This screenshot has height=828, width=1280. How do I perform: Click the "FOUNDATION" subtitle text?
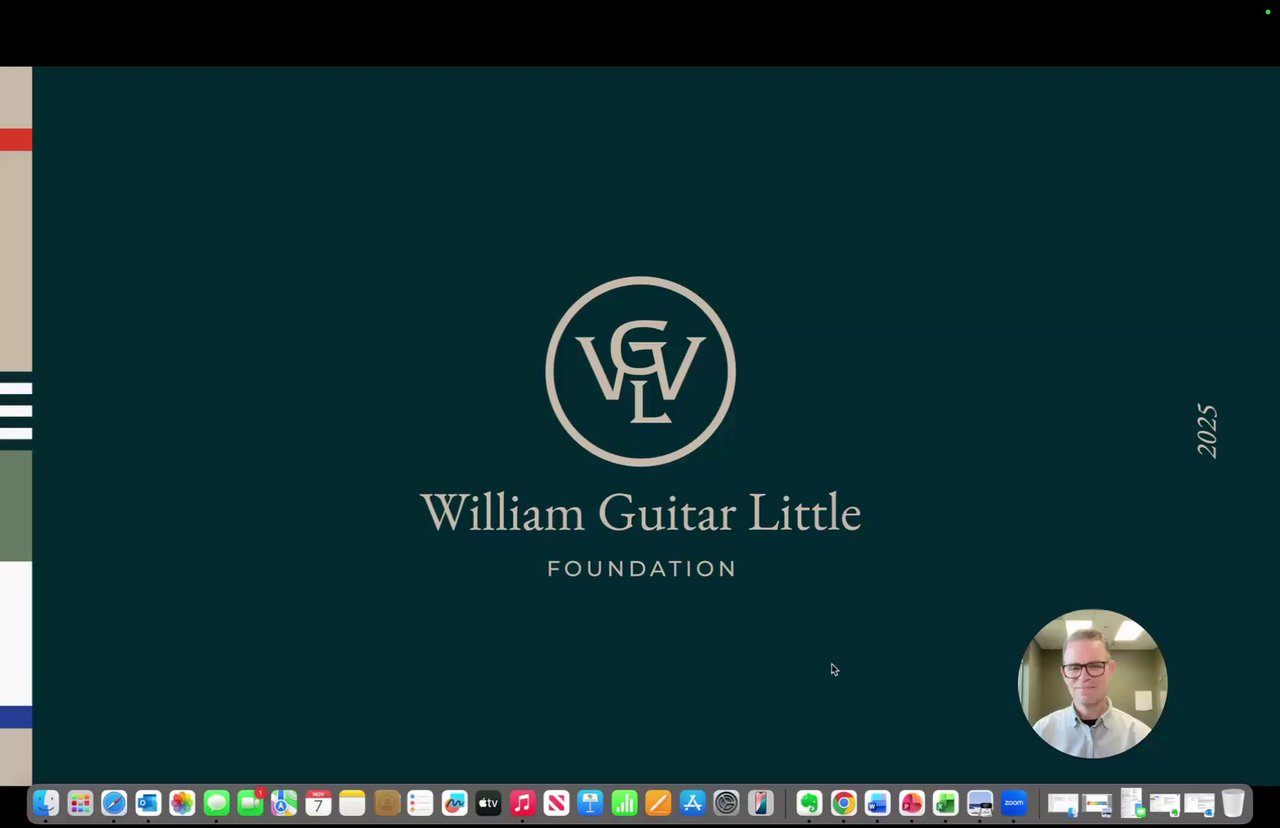click(642, 569)
